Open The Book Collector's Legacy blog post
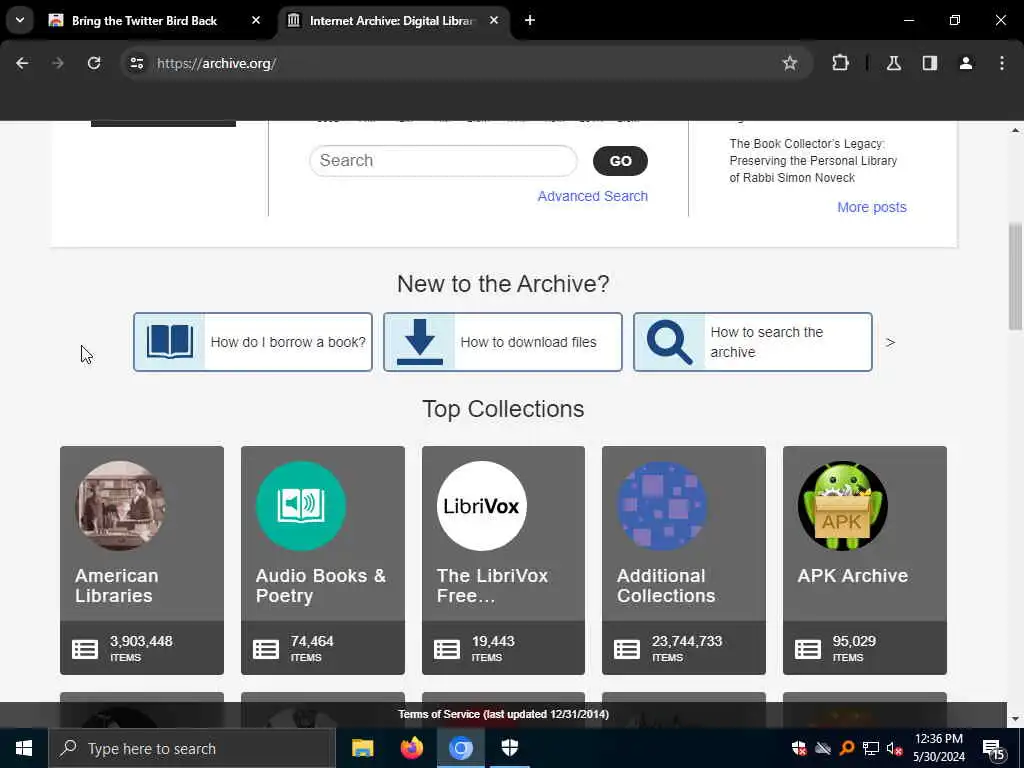This screenshot has width=1024, height=768. pos(813,161)
